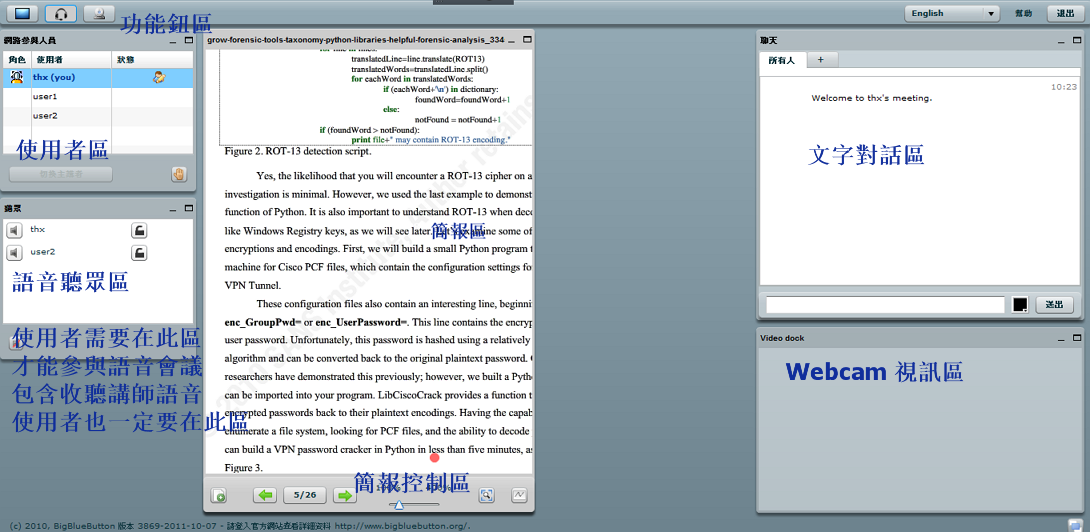Viewport: 1090px width, 532px height.
Task: Sort by the 使用者 column header
Action: pyautogui.click(x=72, y=60)
